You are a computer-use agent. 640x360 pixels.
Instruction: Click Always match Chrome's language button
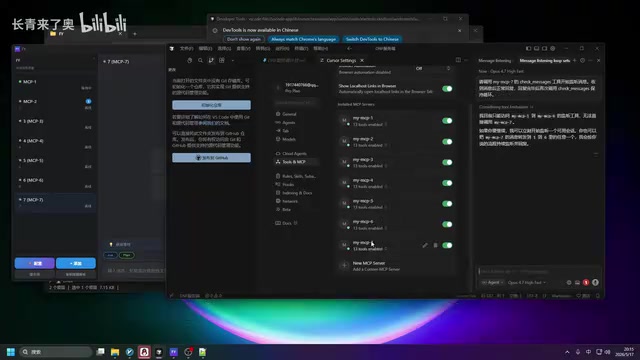(303, 39)
